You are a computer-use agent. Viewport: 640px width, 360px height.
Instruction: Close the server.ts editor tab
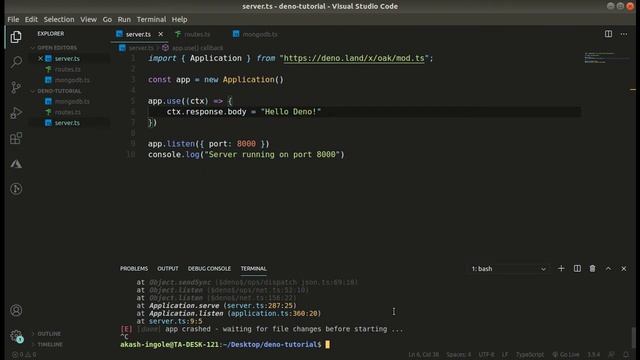(x=160, y=34)
